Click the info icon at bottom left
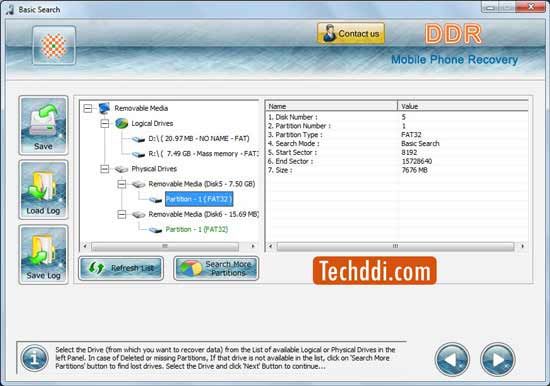The height and width of the screenshot is (386, 550). 34,358
